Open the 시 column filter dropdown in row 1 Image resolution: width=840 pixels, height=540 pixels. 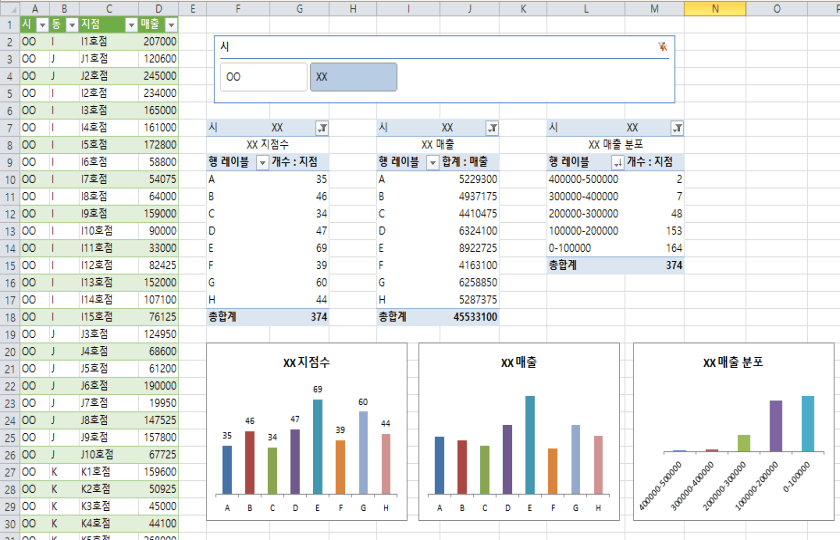tap(42, 24)
